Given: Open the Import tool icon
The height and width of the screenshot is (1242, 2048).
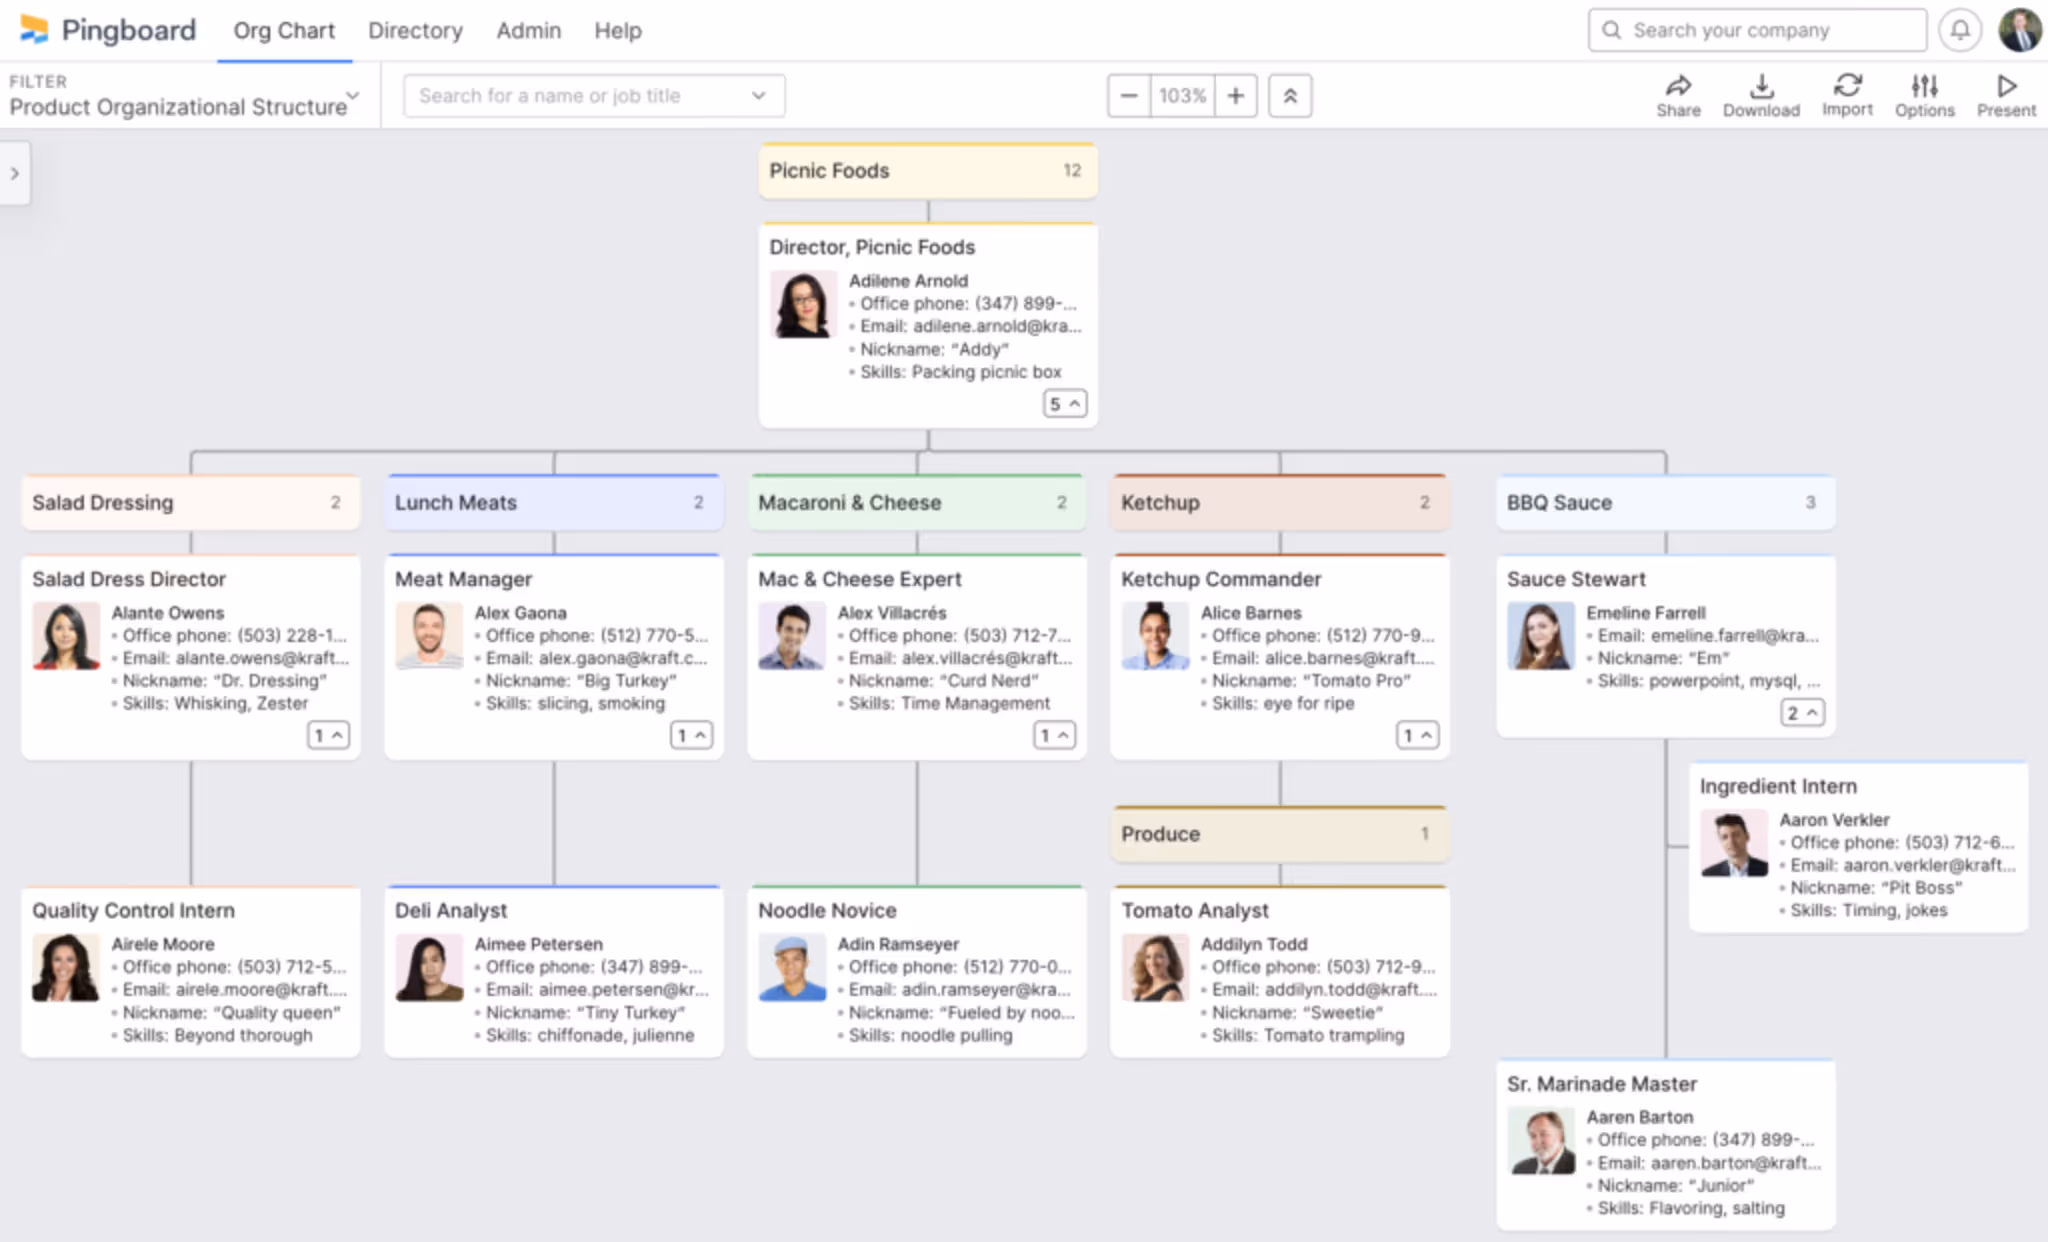Looking at the screenshot, I should (x=1847, y=95).
